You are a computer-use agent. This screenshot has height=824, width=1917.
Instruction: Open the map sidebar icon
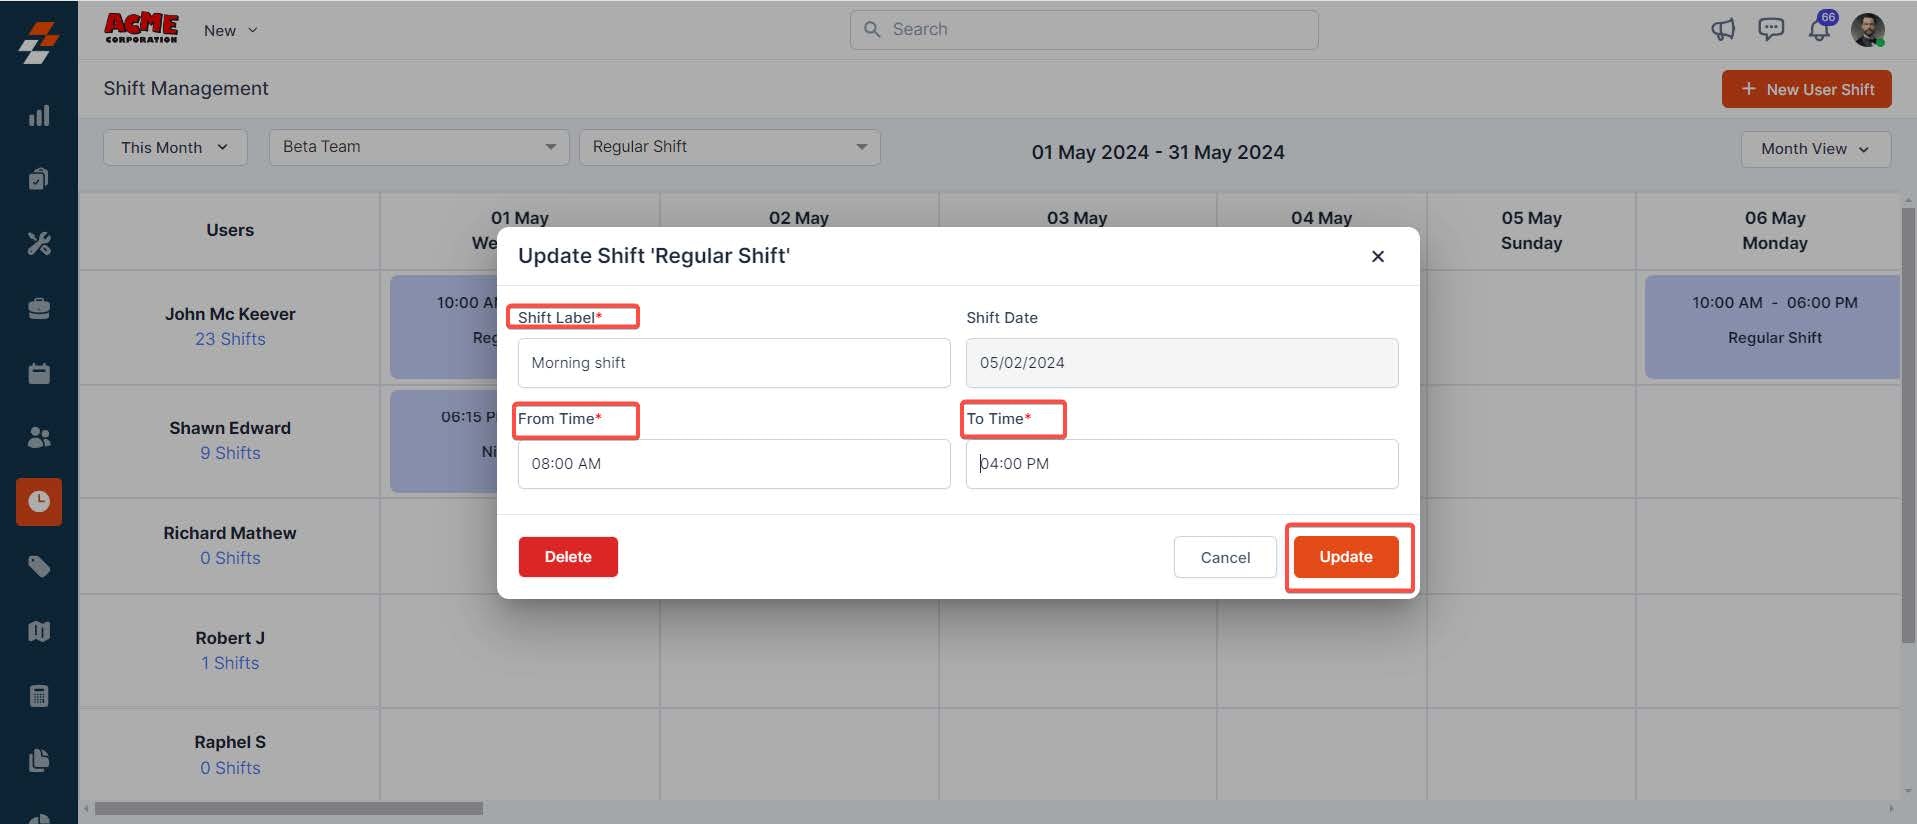tap(39, 631)
